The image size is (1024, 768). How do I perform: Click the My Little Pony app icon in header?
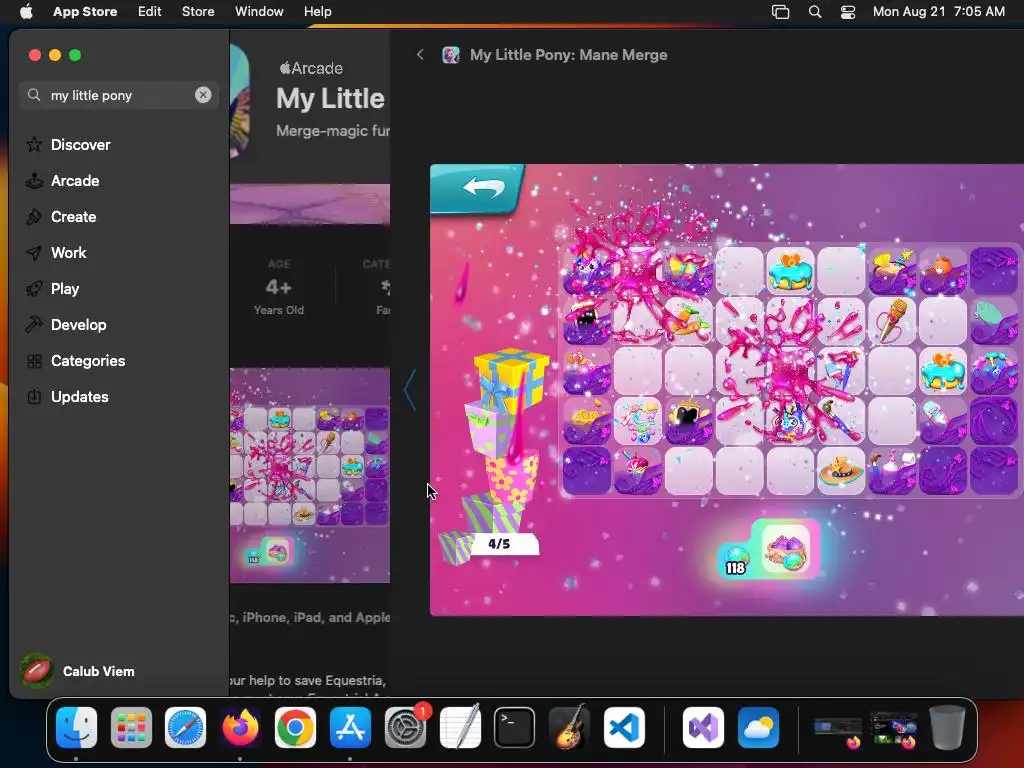[451, 55]
